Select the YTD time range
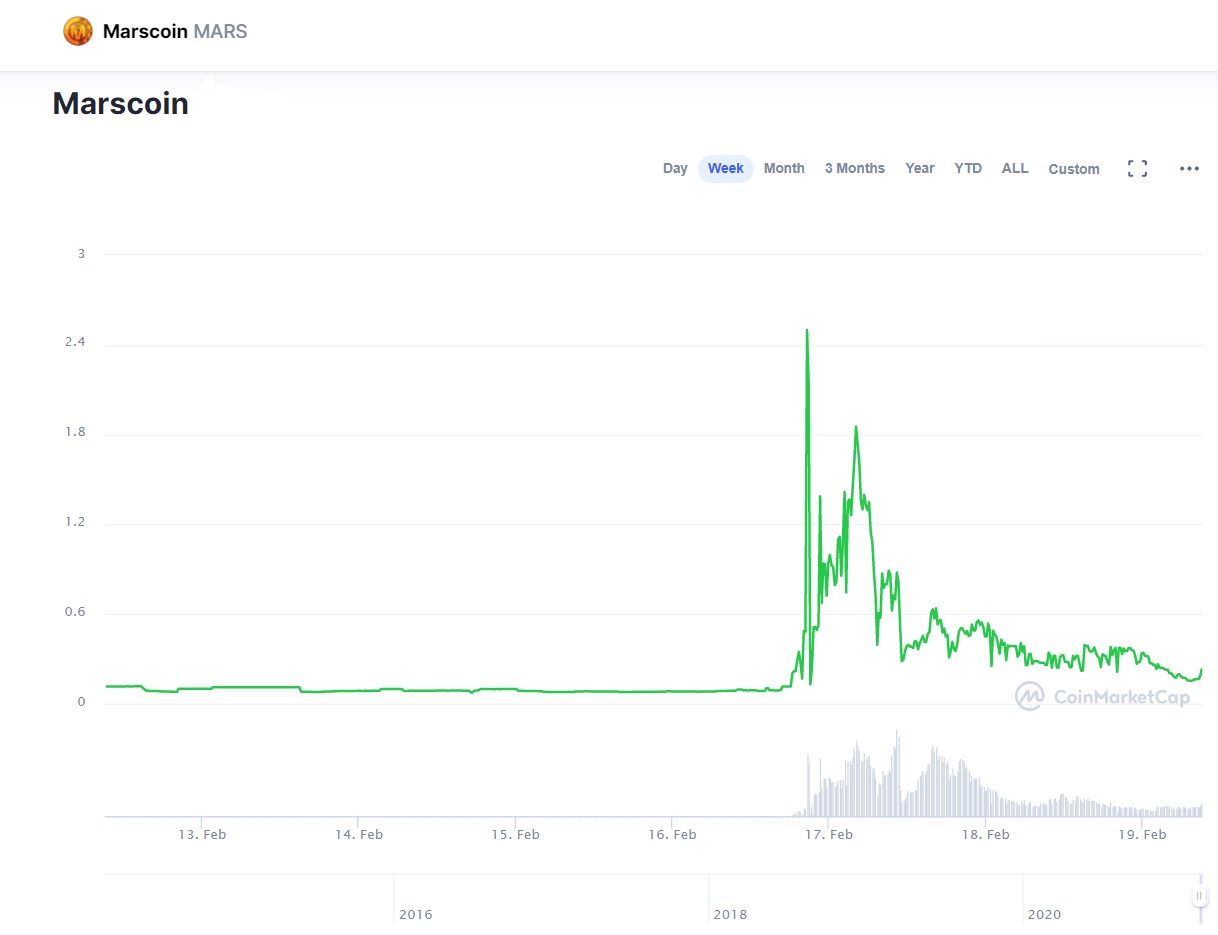Image resolution: width=1218 pixels, height=935 pixels. pos(968,168)
